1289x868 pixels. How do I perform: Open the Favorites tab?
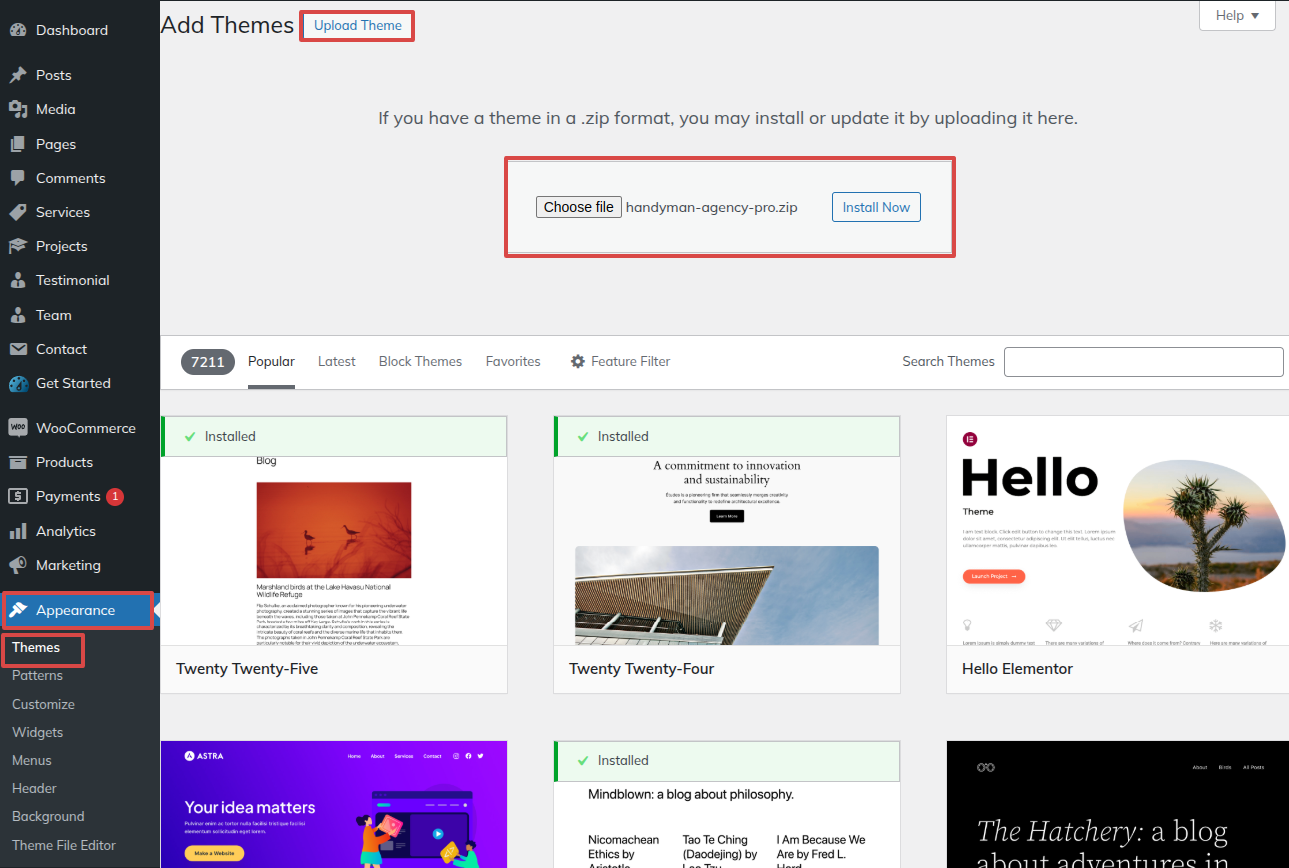pos(513,361)
